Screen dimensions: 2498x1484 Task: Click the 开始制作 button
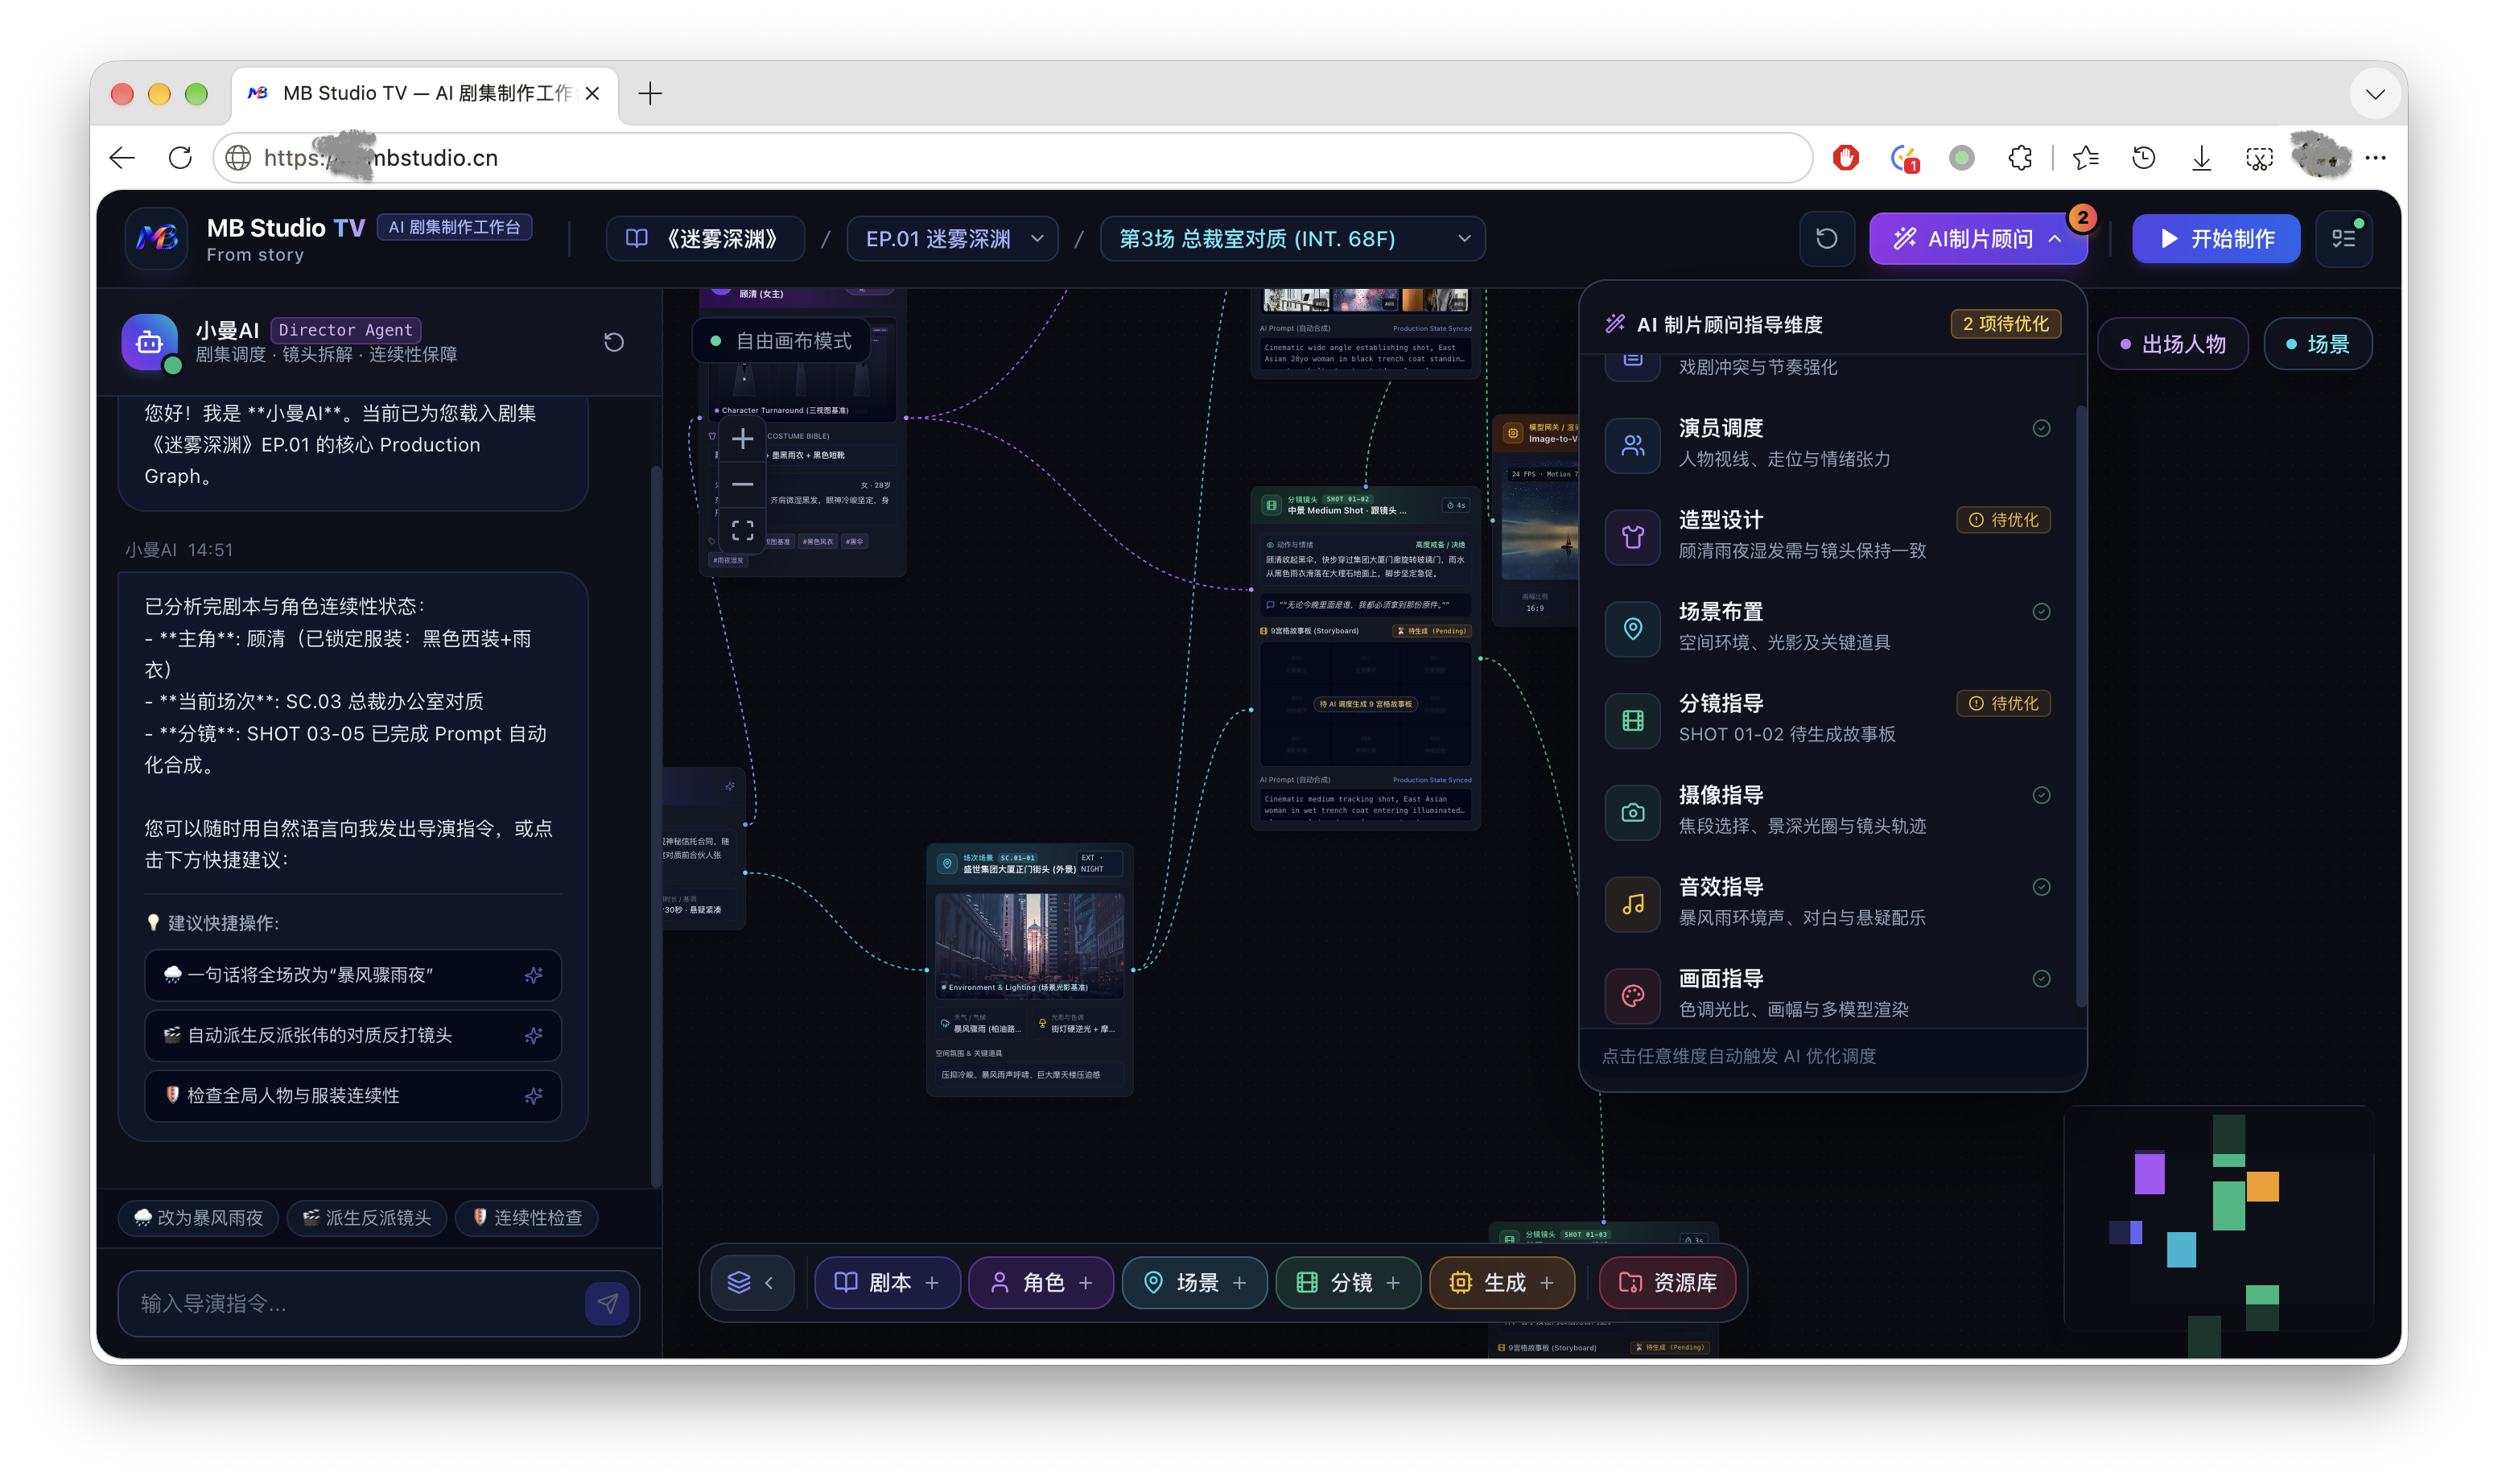tap(2215, 239)
